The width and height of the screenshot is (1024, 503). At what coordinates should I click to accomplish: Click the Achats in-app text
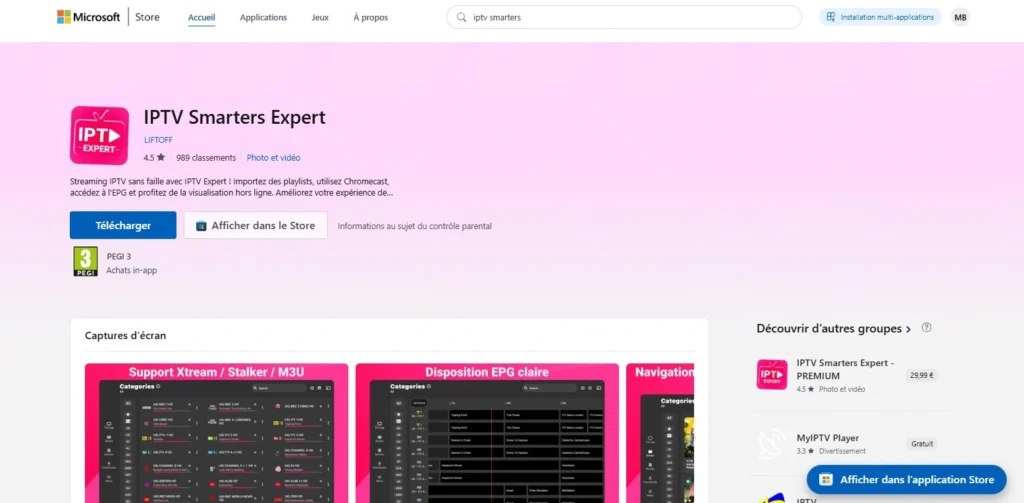[x=131, y=270]
